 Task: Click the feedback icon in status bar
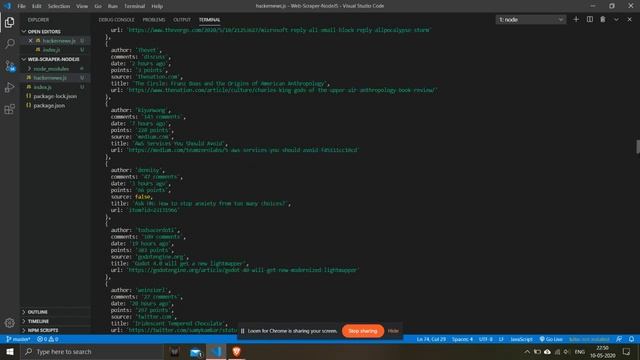click(619, 339)
